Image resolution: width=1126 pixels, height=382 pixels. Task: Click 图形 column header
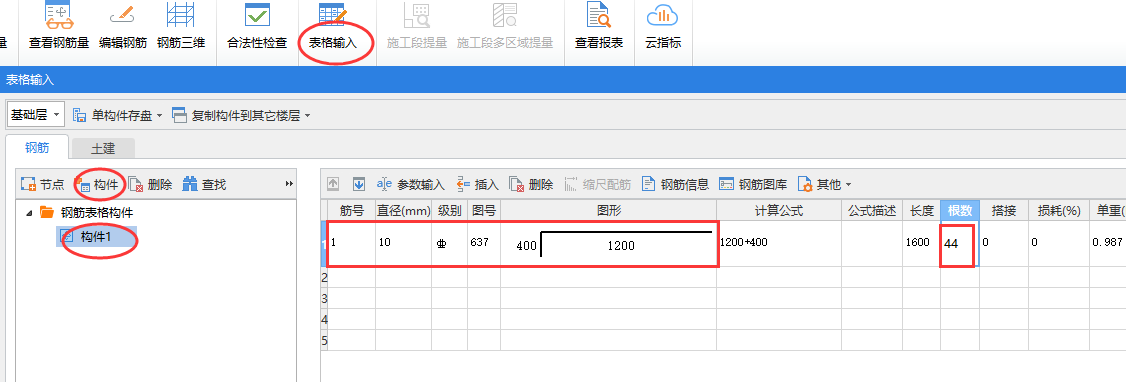(608, 211)
